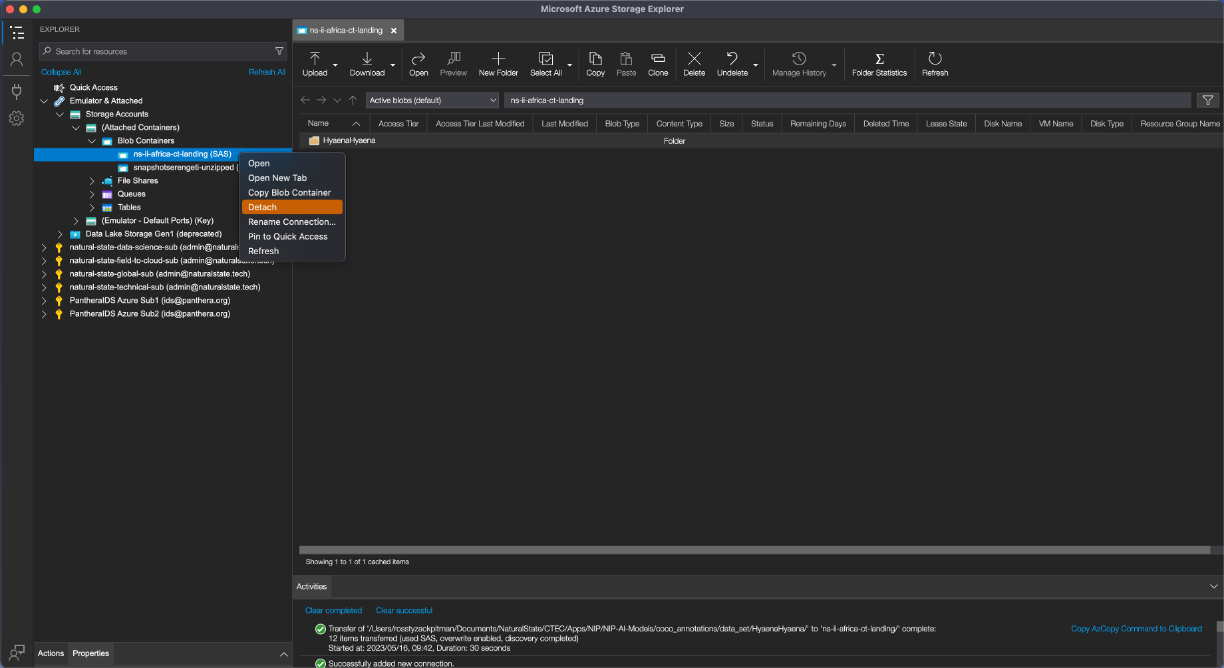Screen dimensions: 1224x668
Task: Switch to the Actions tab
Action: pyautogui.click(x=51, y=653)
